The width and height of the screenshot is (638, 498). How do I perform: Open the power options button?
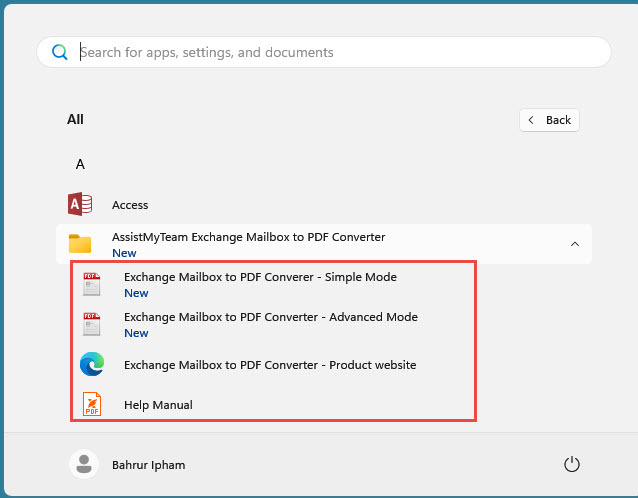tap(572, 464)
